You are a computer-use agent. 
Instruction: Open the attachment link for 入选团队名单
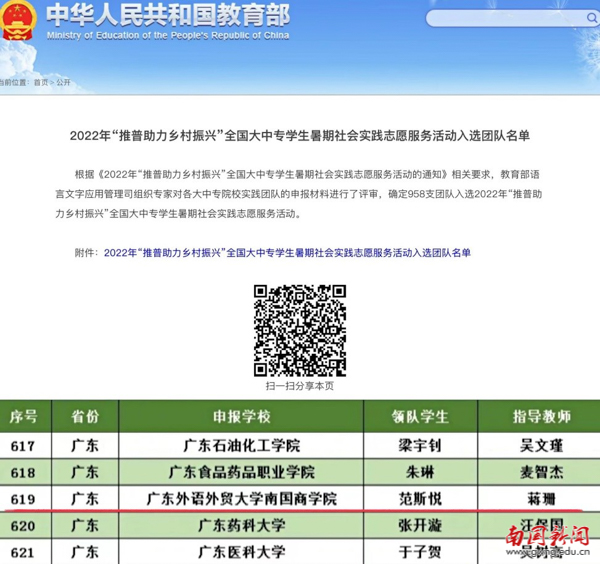[287, 253]
